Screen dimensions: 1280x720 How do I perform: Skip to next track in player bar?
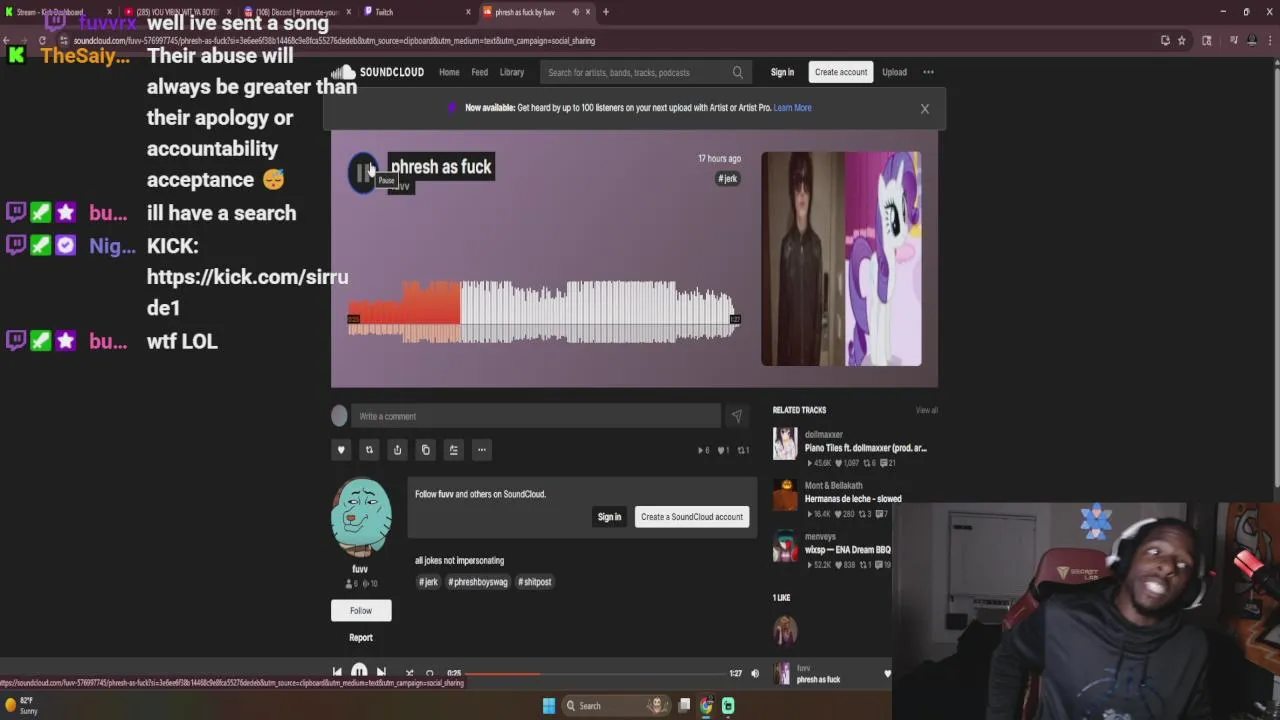[381, 673]
